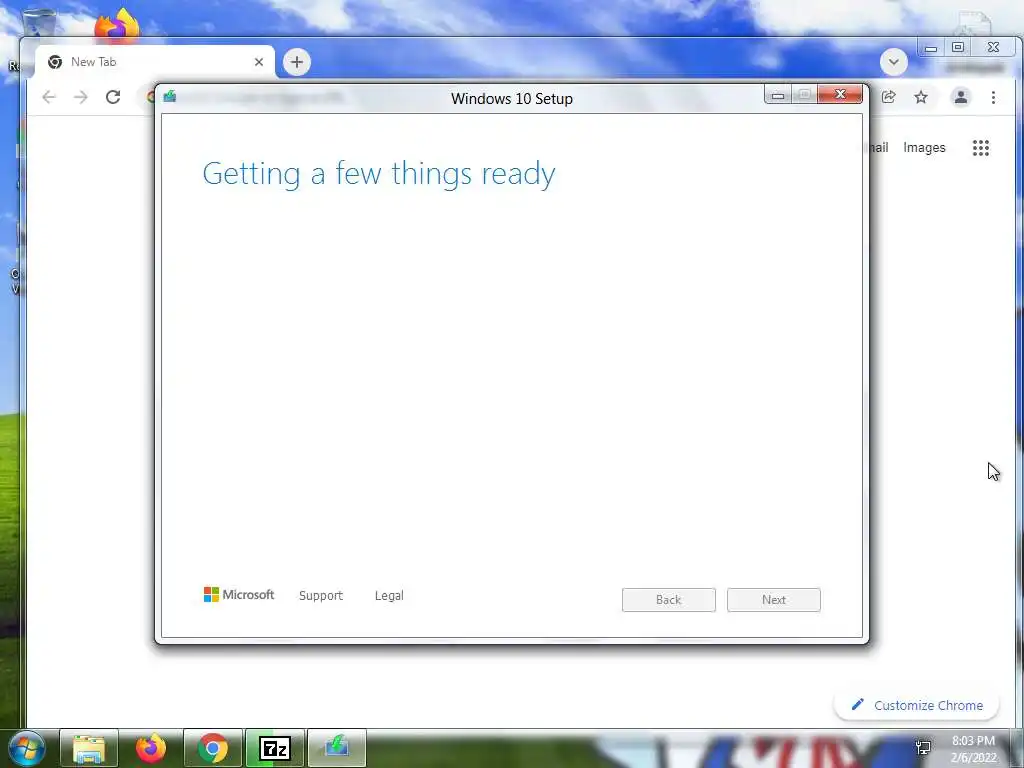Open 7-Zip from the taskbar
The image size is (1024, 768).
pos(275,748)
